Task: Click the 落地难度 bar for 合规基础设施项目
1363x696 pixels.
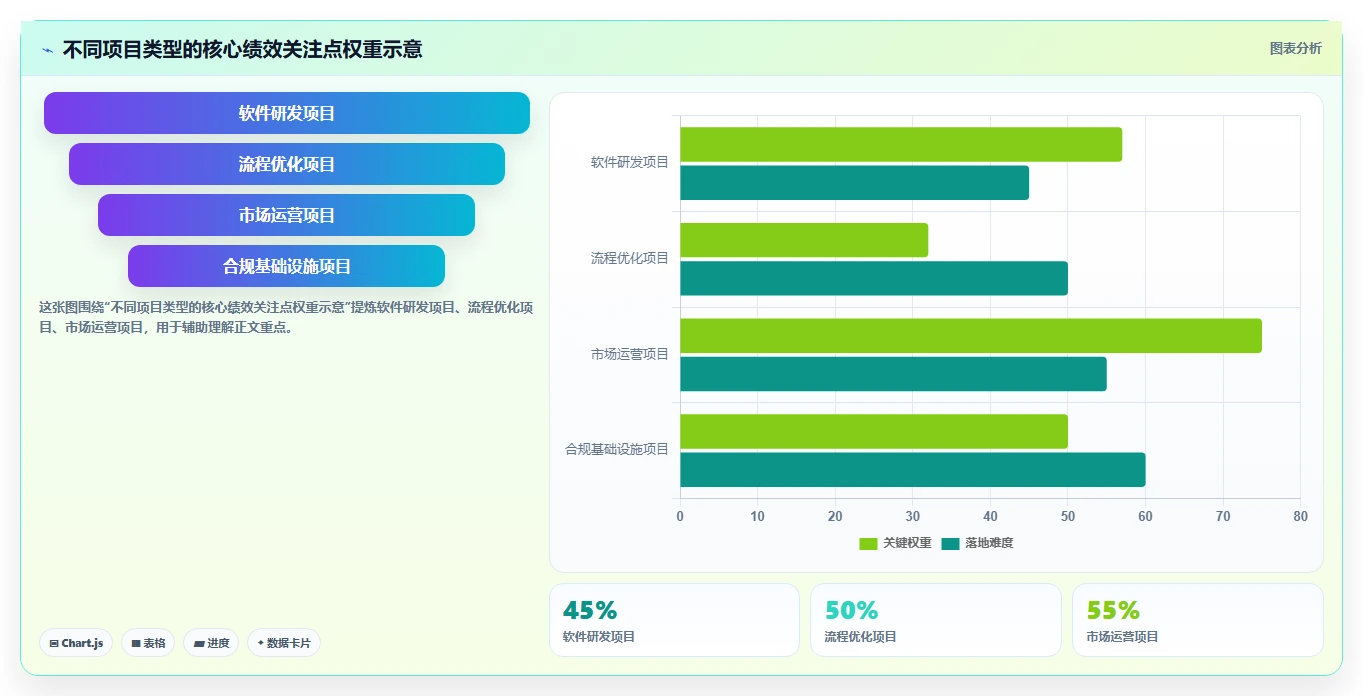Action: click(x=913, y=470)
